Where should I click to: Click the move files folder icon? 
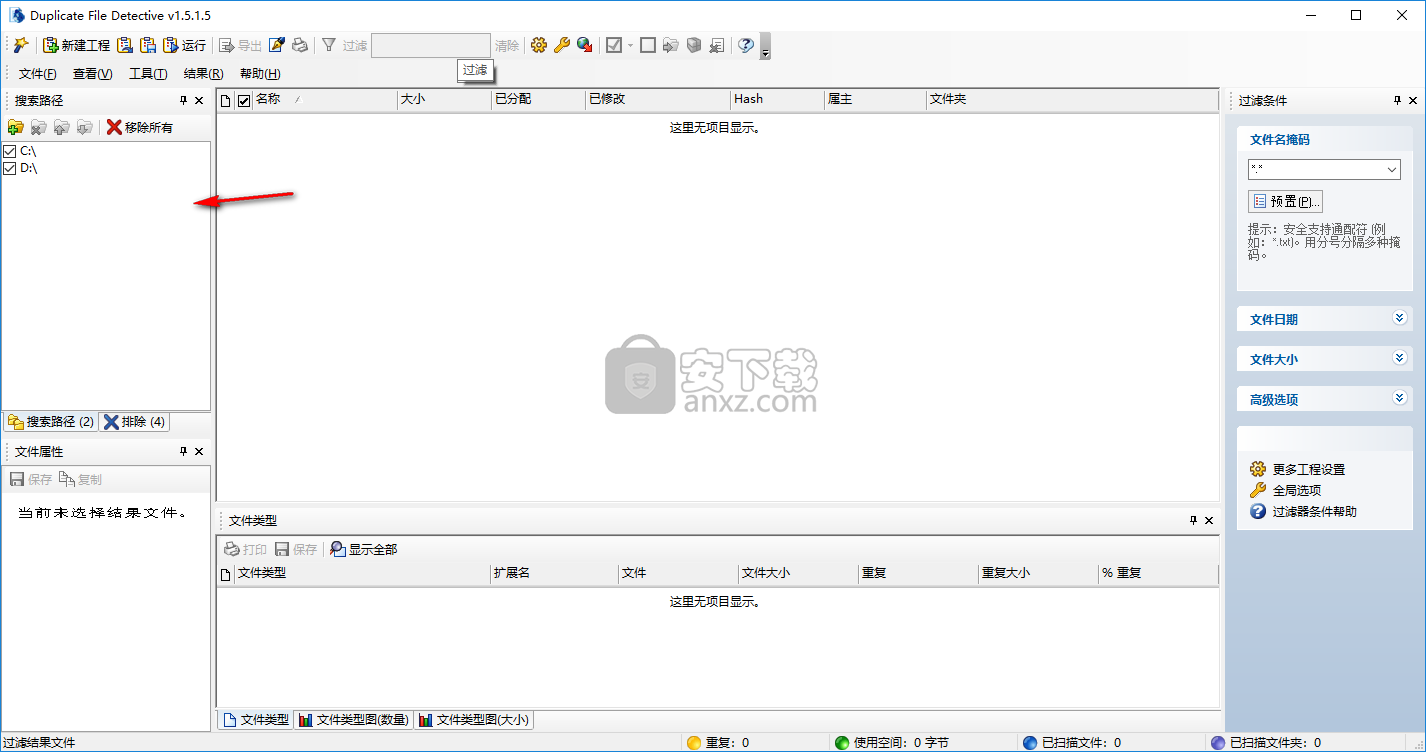pos(671,45)
